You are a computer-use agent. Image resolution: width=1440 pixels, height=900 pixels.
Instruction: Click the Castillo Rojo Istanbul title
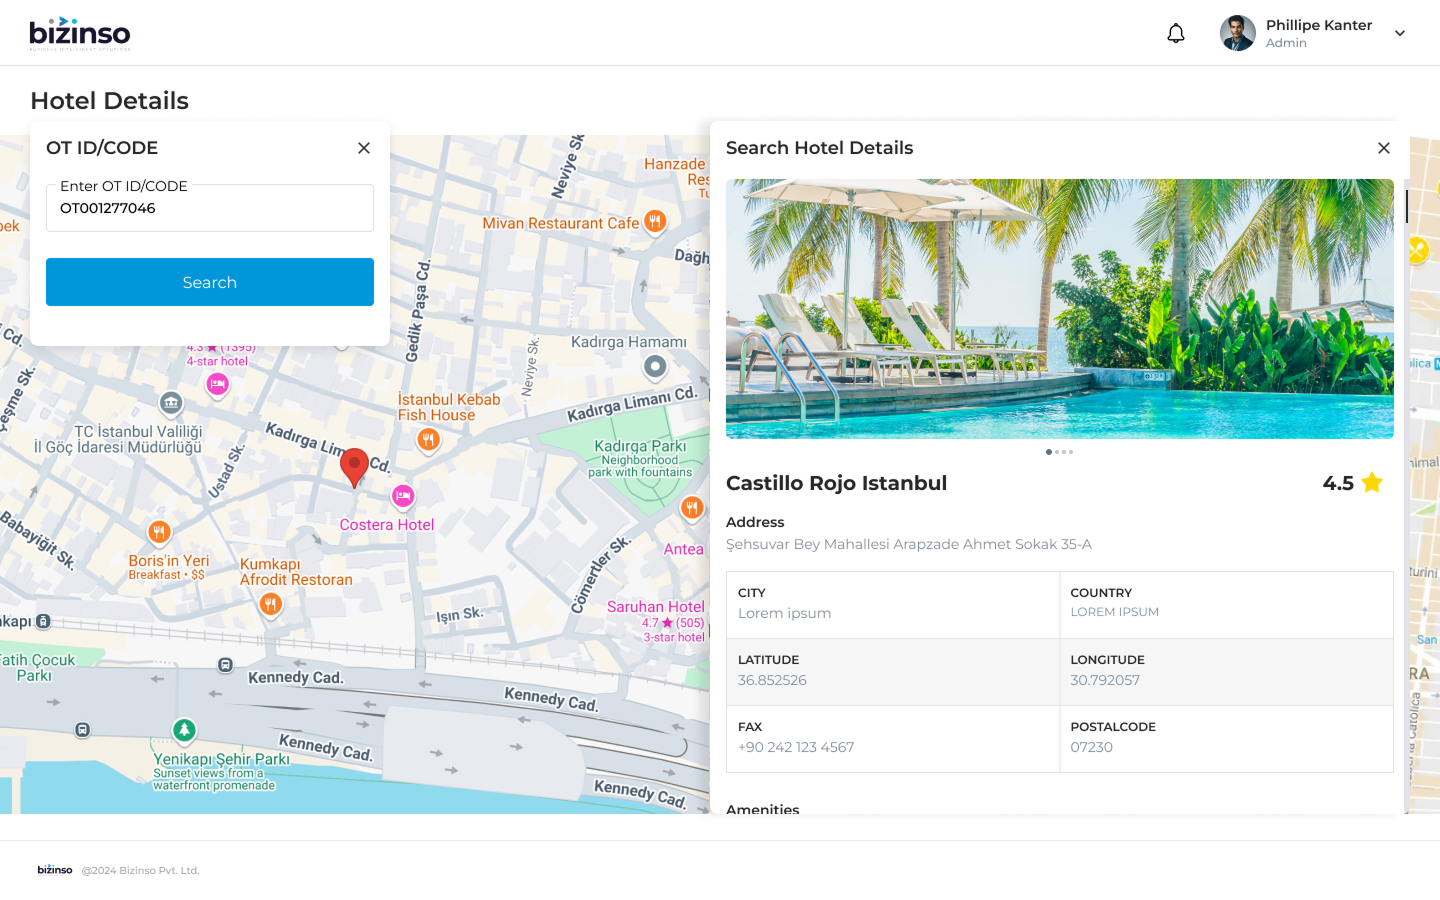coord(836,483)
